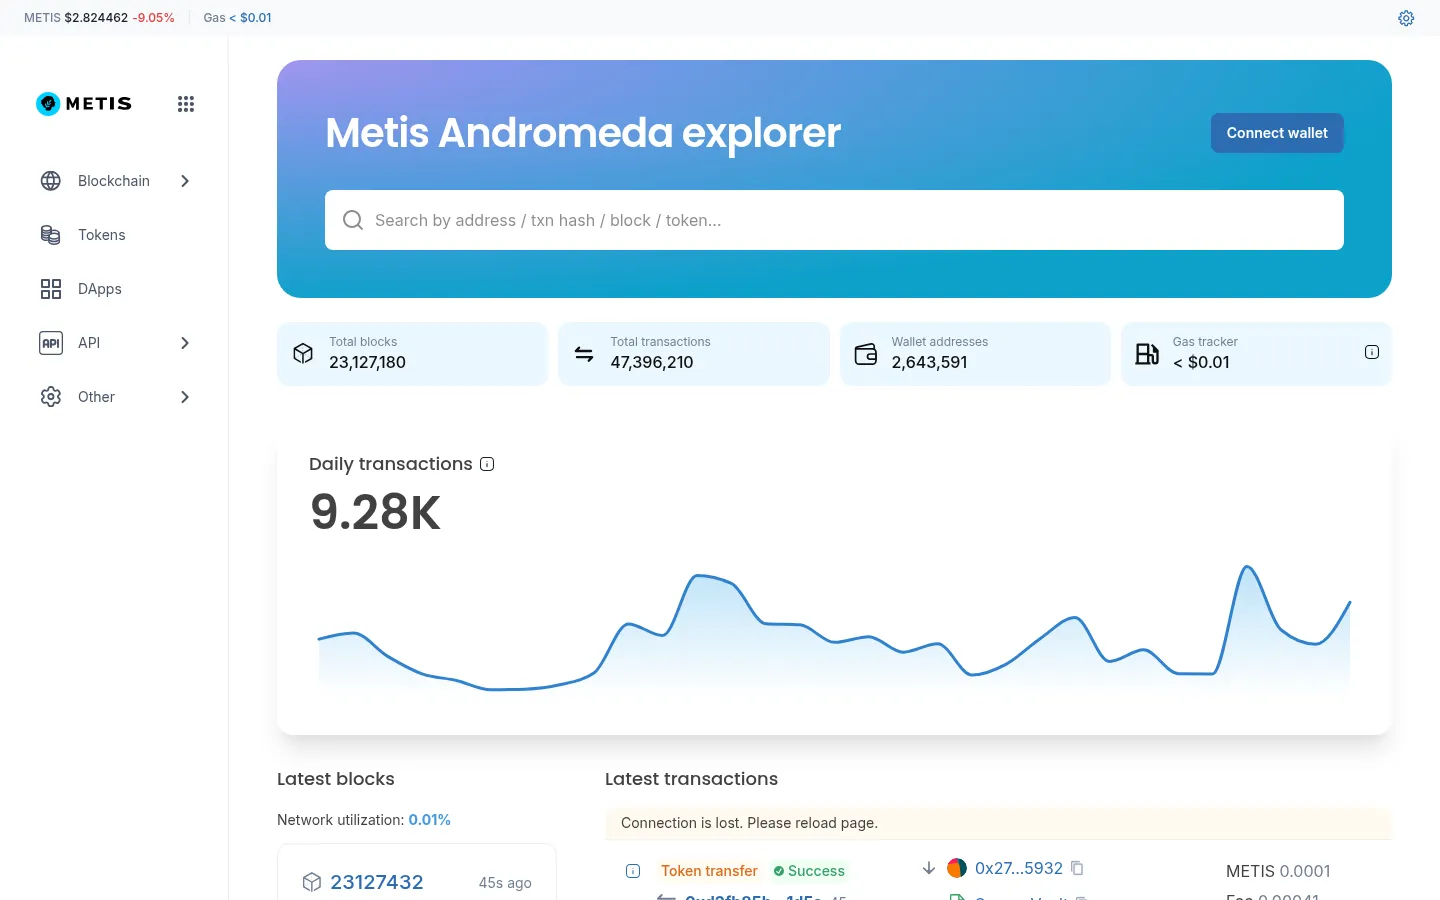The width and height of the screenshot is (1440, 900).
Task: Click the Token transfer tag
Action: [x=709, y=871]
